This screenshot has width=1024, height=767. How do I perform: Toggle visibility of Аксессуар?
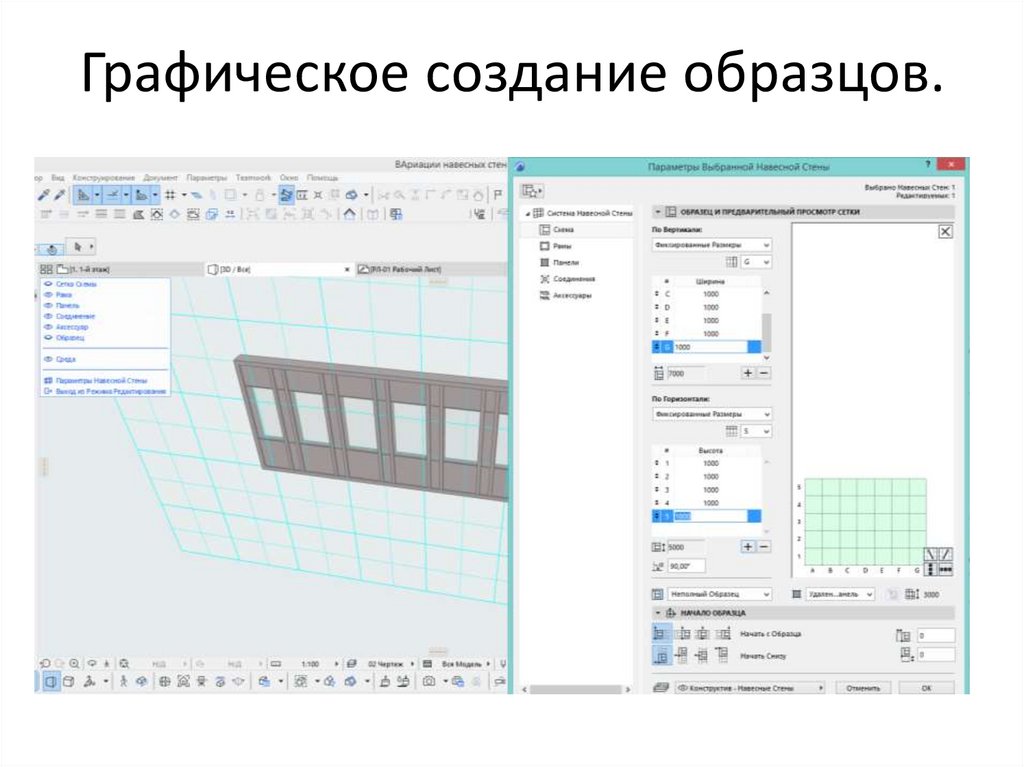(48, 327)
